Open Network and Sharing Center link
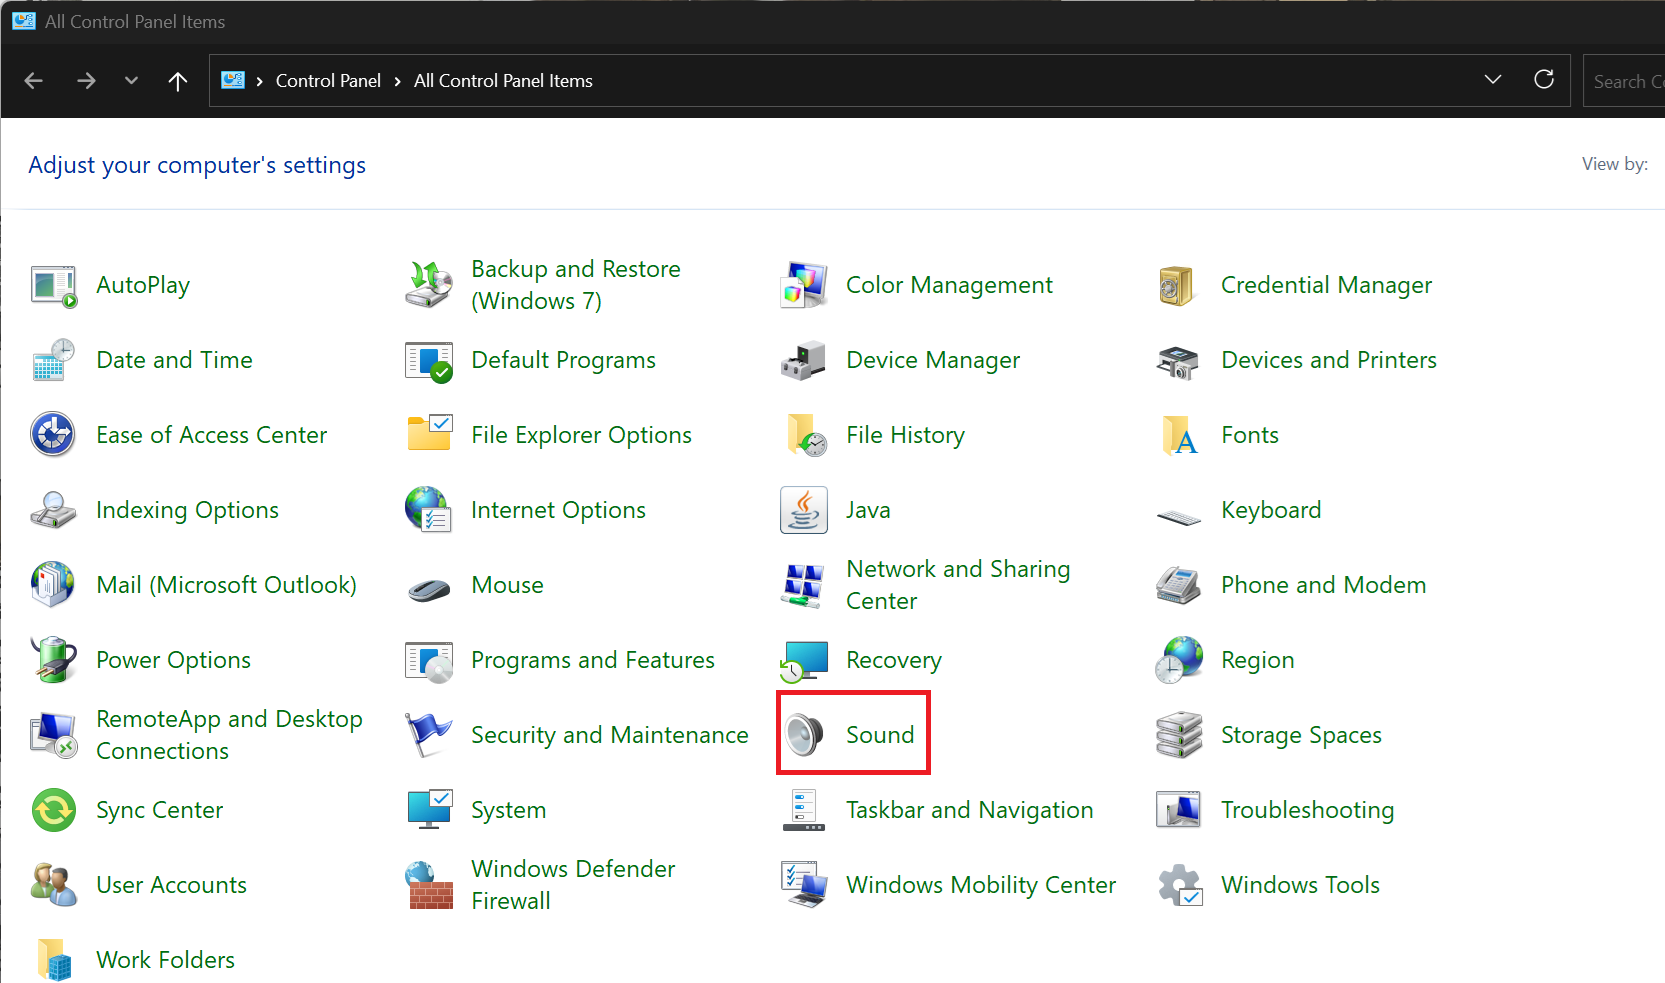 [958, 585]
